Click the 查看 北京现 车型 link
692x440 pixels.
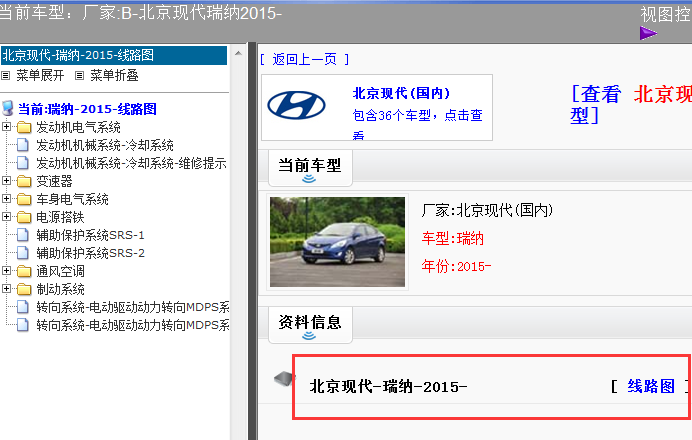pos(631,105)
